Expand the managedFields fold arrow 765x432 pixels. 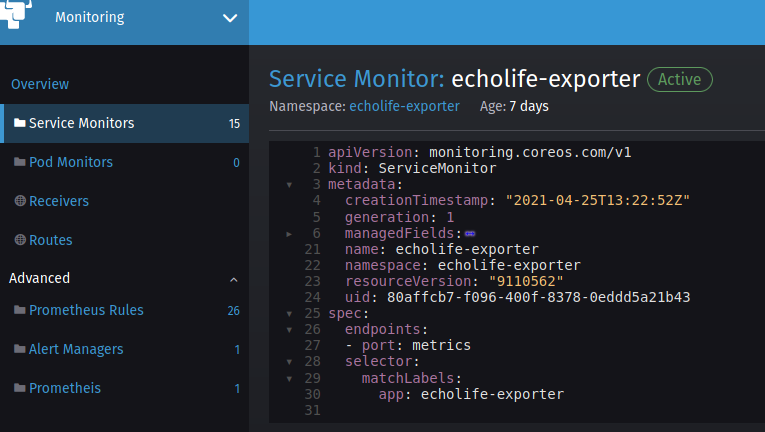point(289,234)
